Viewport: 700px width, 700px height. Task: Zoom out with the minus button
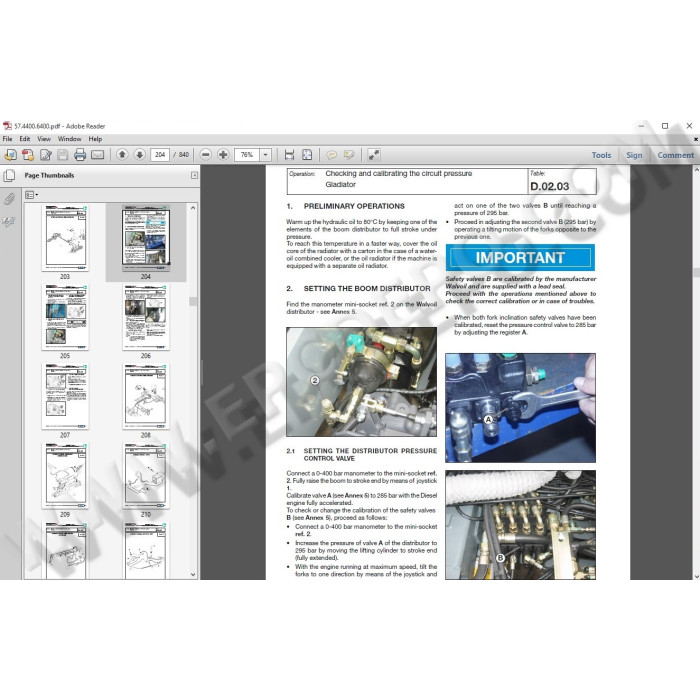coord(205,155)
